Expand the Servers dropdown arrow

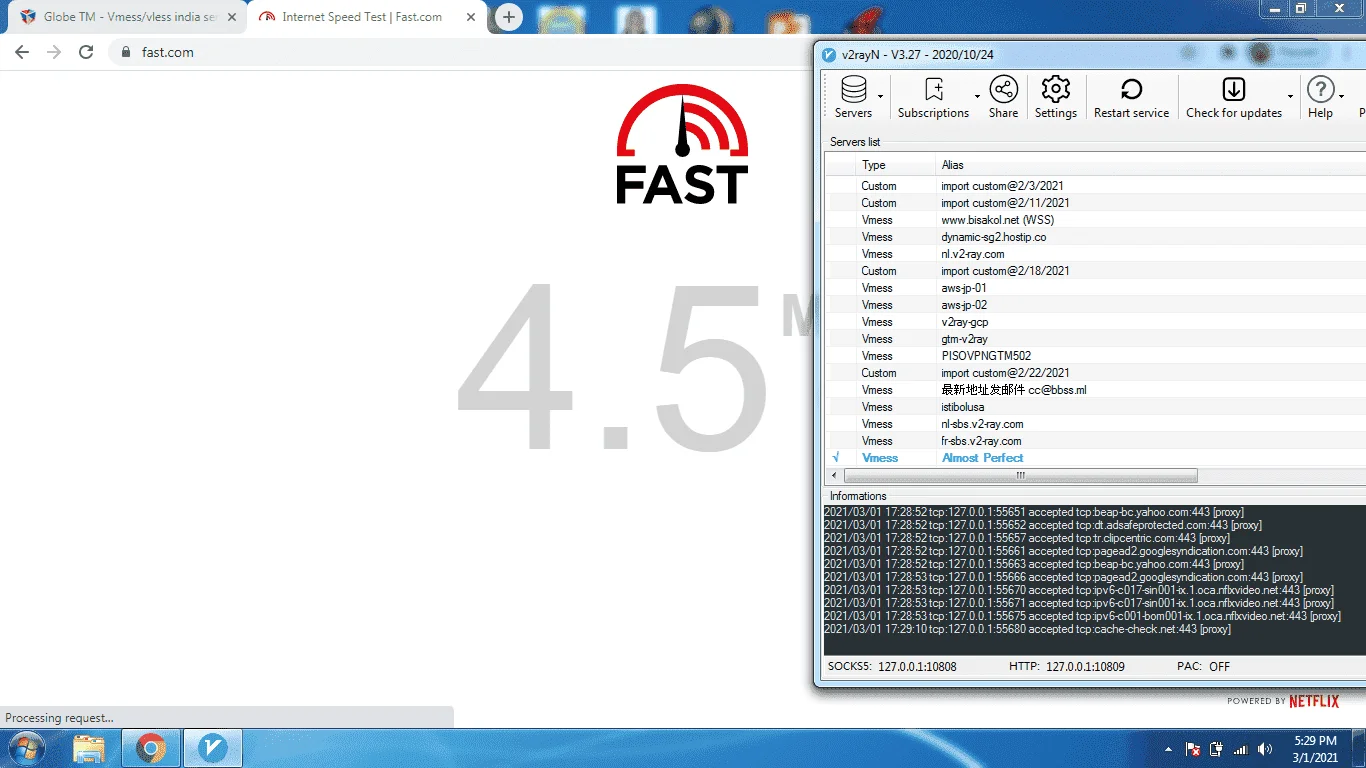coord(881,96)
